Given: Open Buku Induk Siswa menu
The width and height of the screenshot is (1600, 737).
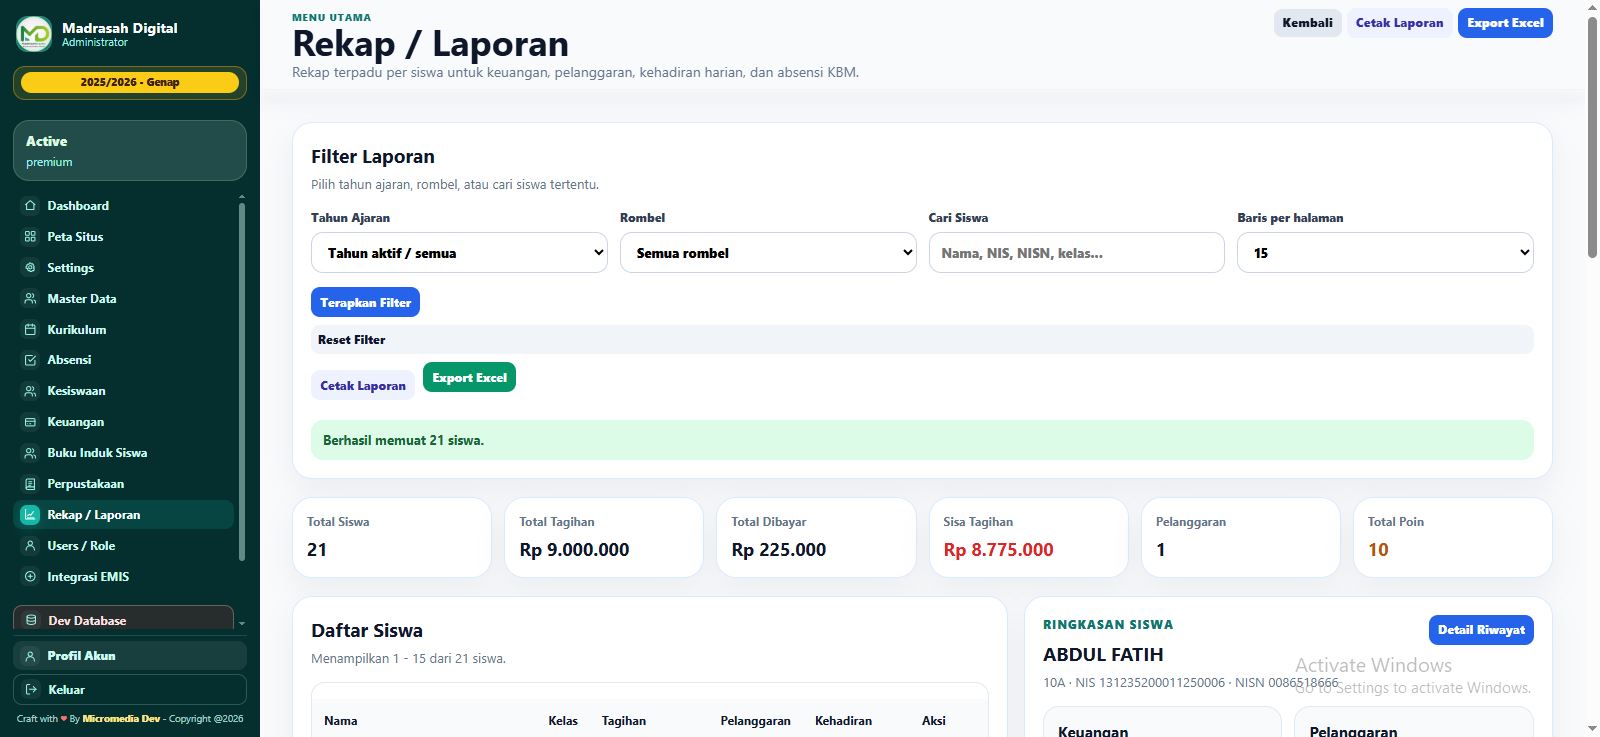Looking at the screenshot, I should tap(124, 453).
